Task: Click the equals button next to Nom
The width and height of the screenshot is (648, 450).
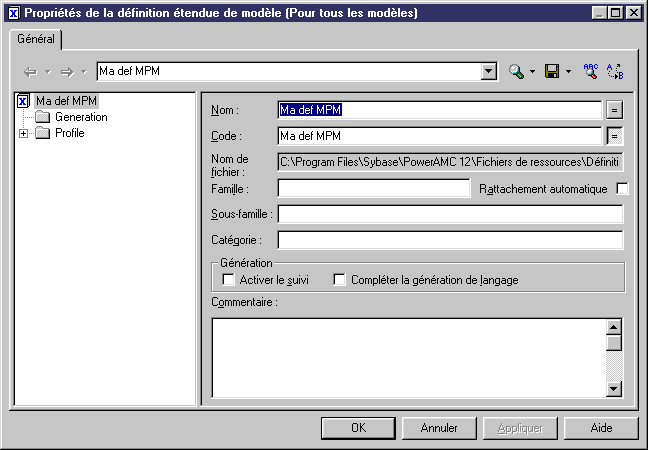Action: [x=615, y=109]
